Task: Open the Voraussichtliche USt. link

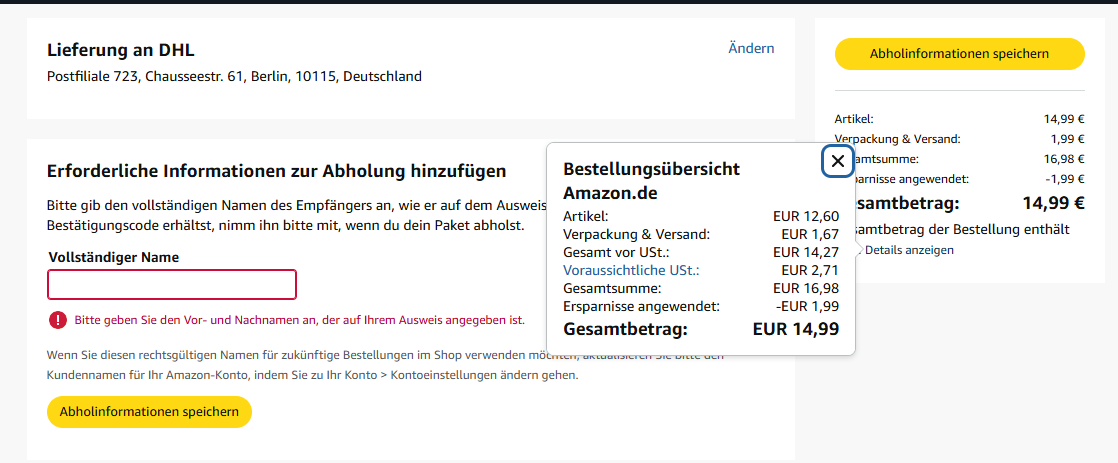Action: point(632,270)
